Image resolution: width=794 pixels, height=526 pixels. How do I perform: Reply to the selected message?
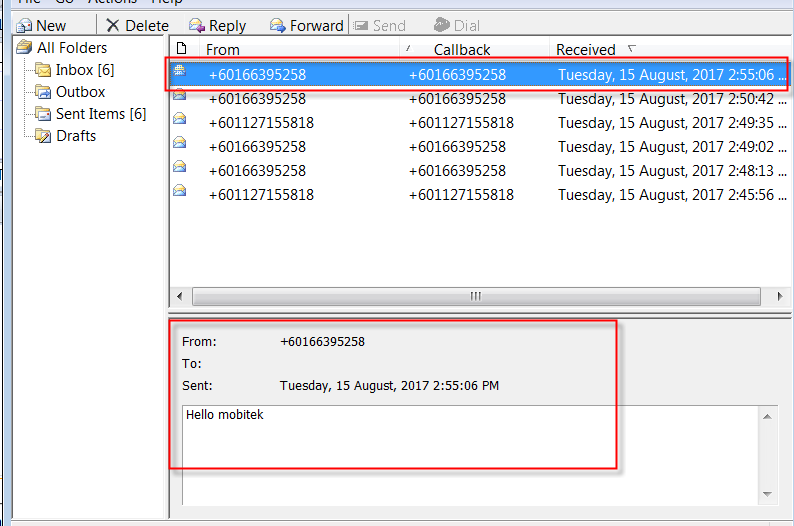point(217,26)
